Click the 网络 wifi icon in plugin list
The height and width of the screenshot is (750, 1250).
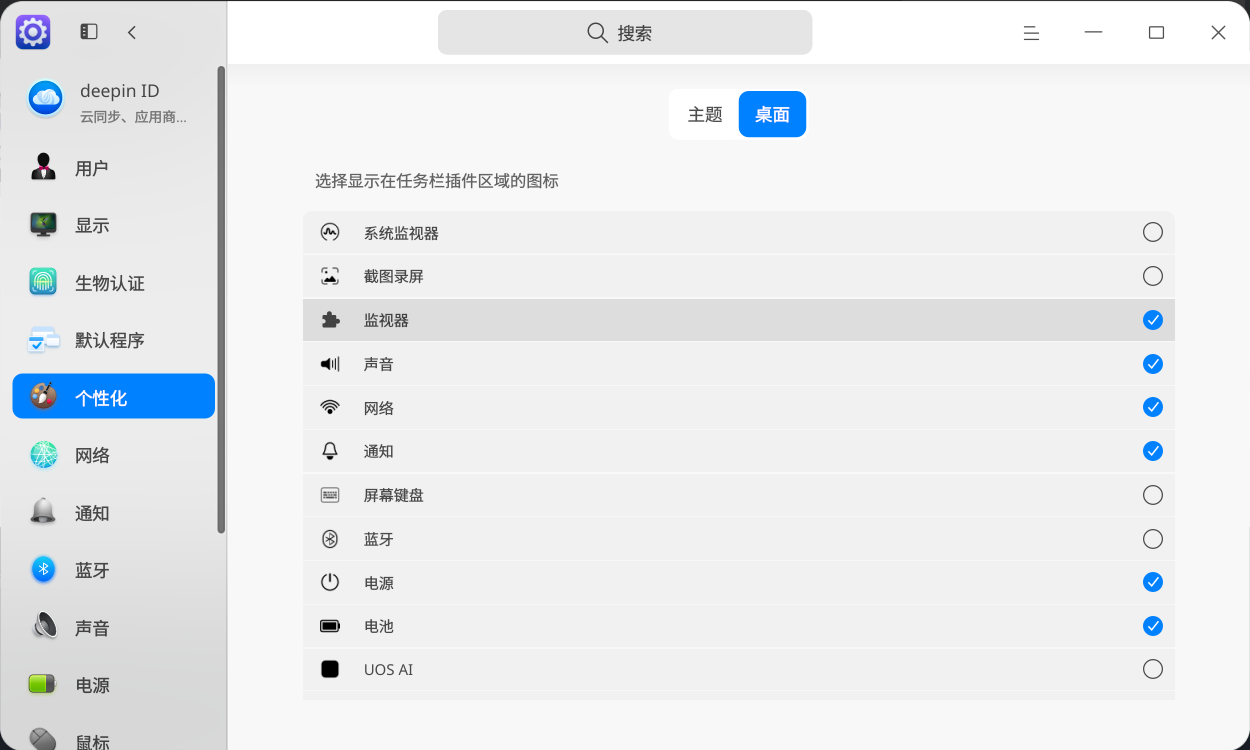330,407
